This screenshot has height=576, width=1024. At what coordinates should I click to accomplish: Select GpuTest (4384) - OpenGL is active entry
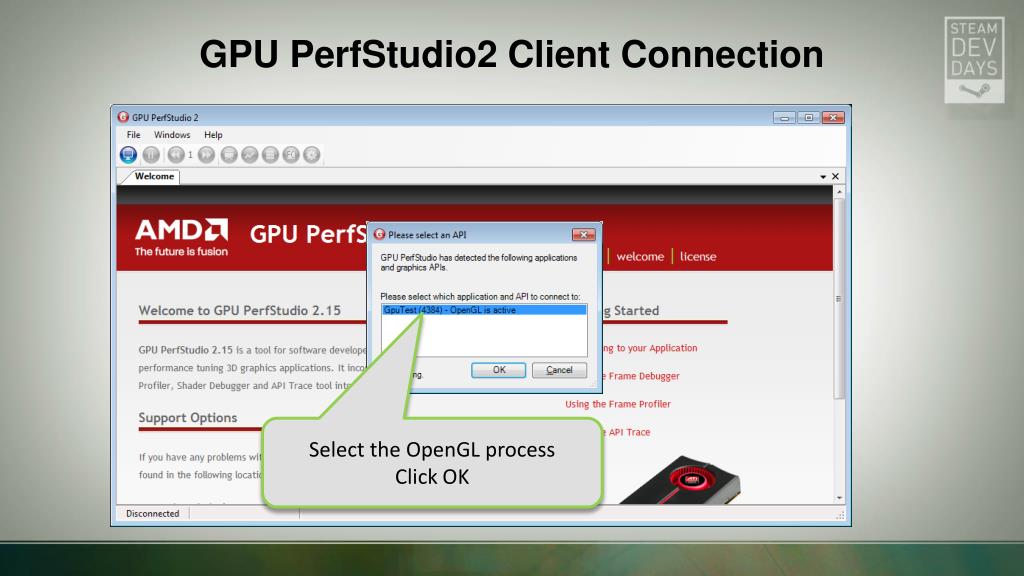[484, 310]
